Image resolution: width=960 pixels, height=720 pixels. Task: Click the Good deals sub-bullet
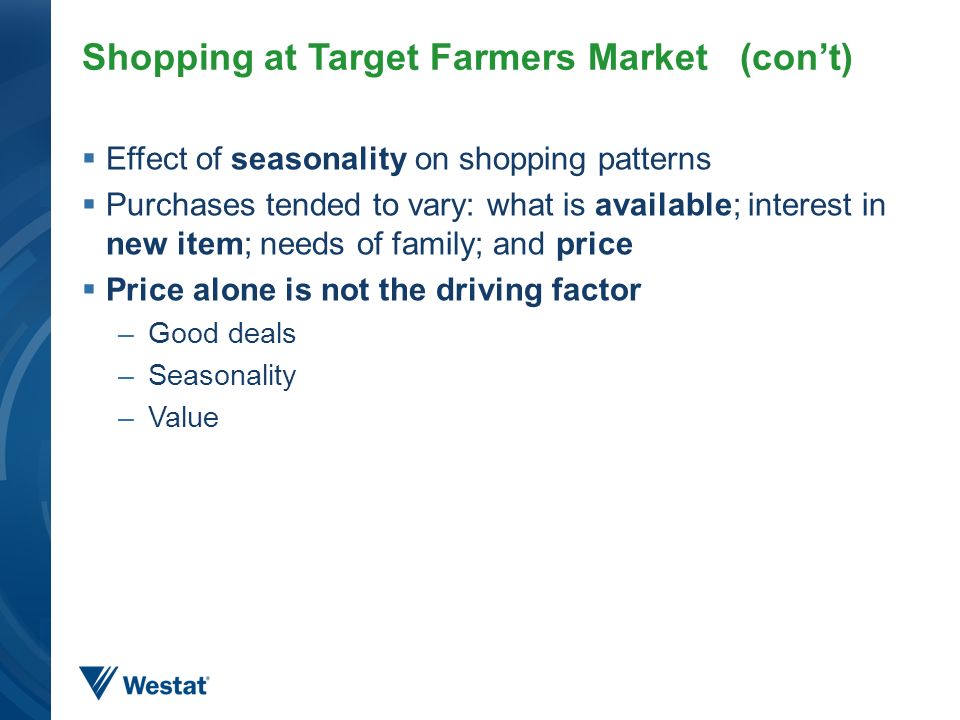point(222,334)
